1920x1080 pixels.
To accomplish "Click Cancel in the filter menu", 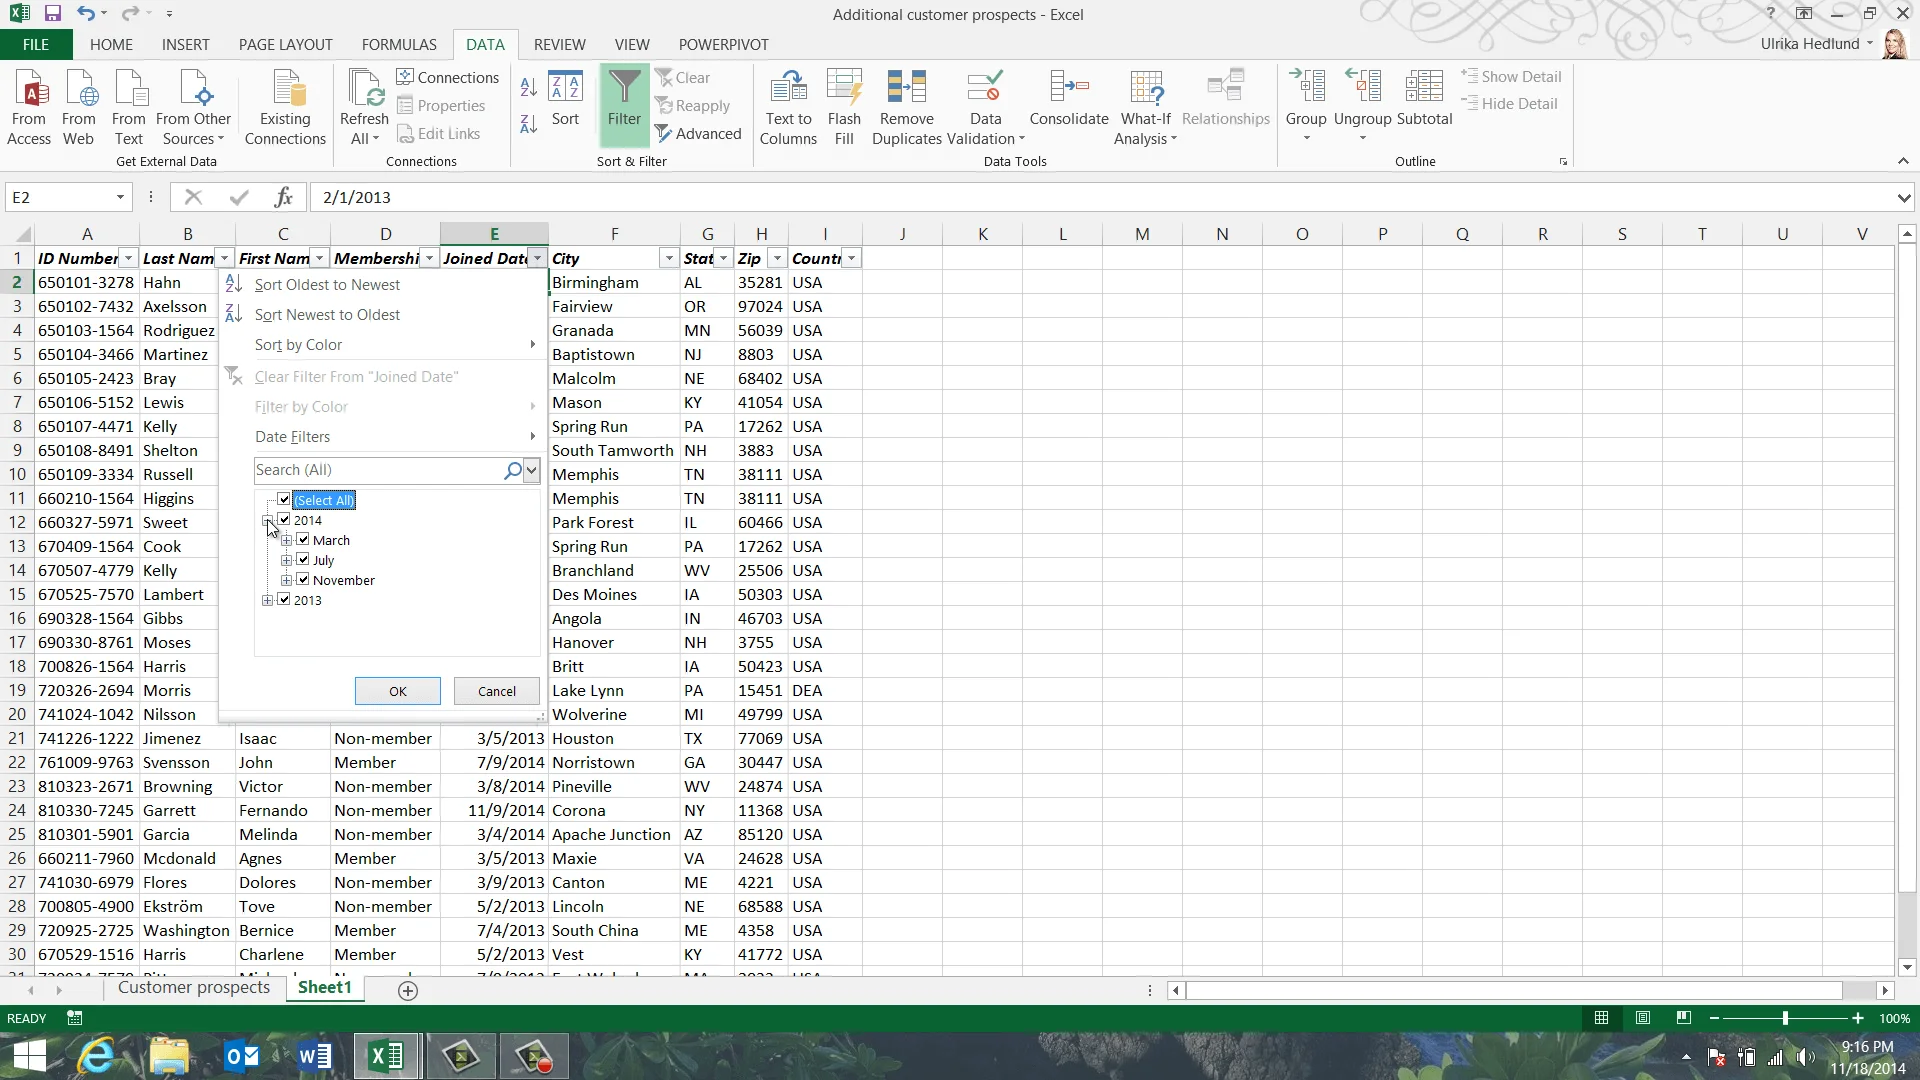I will point(497,691).
